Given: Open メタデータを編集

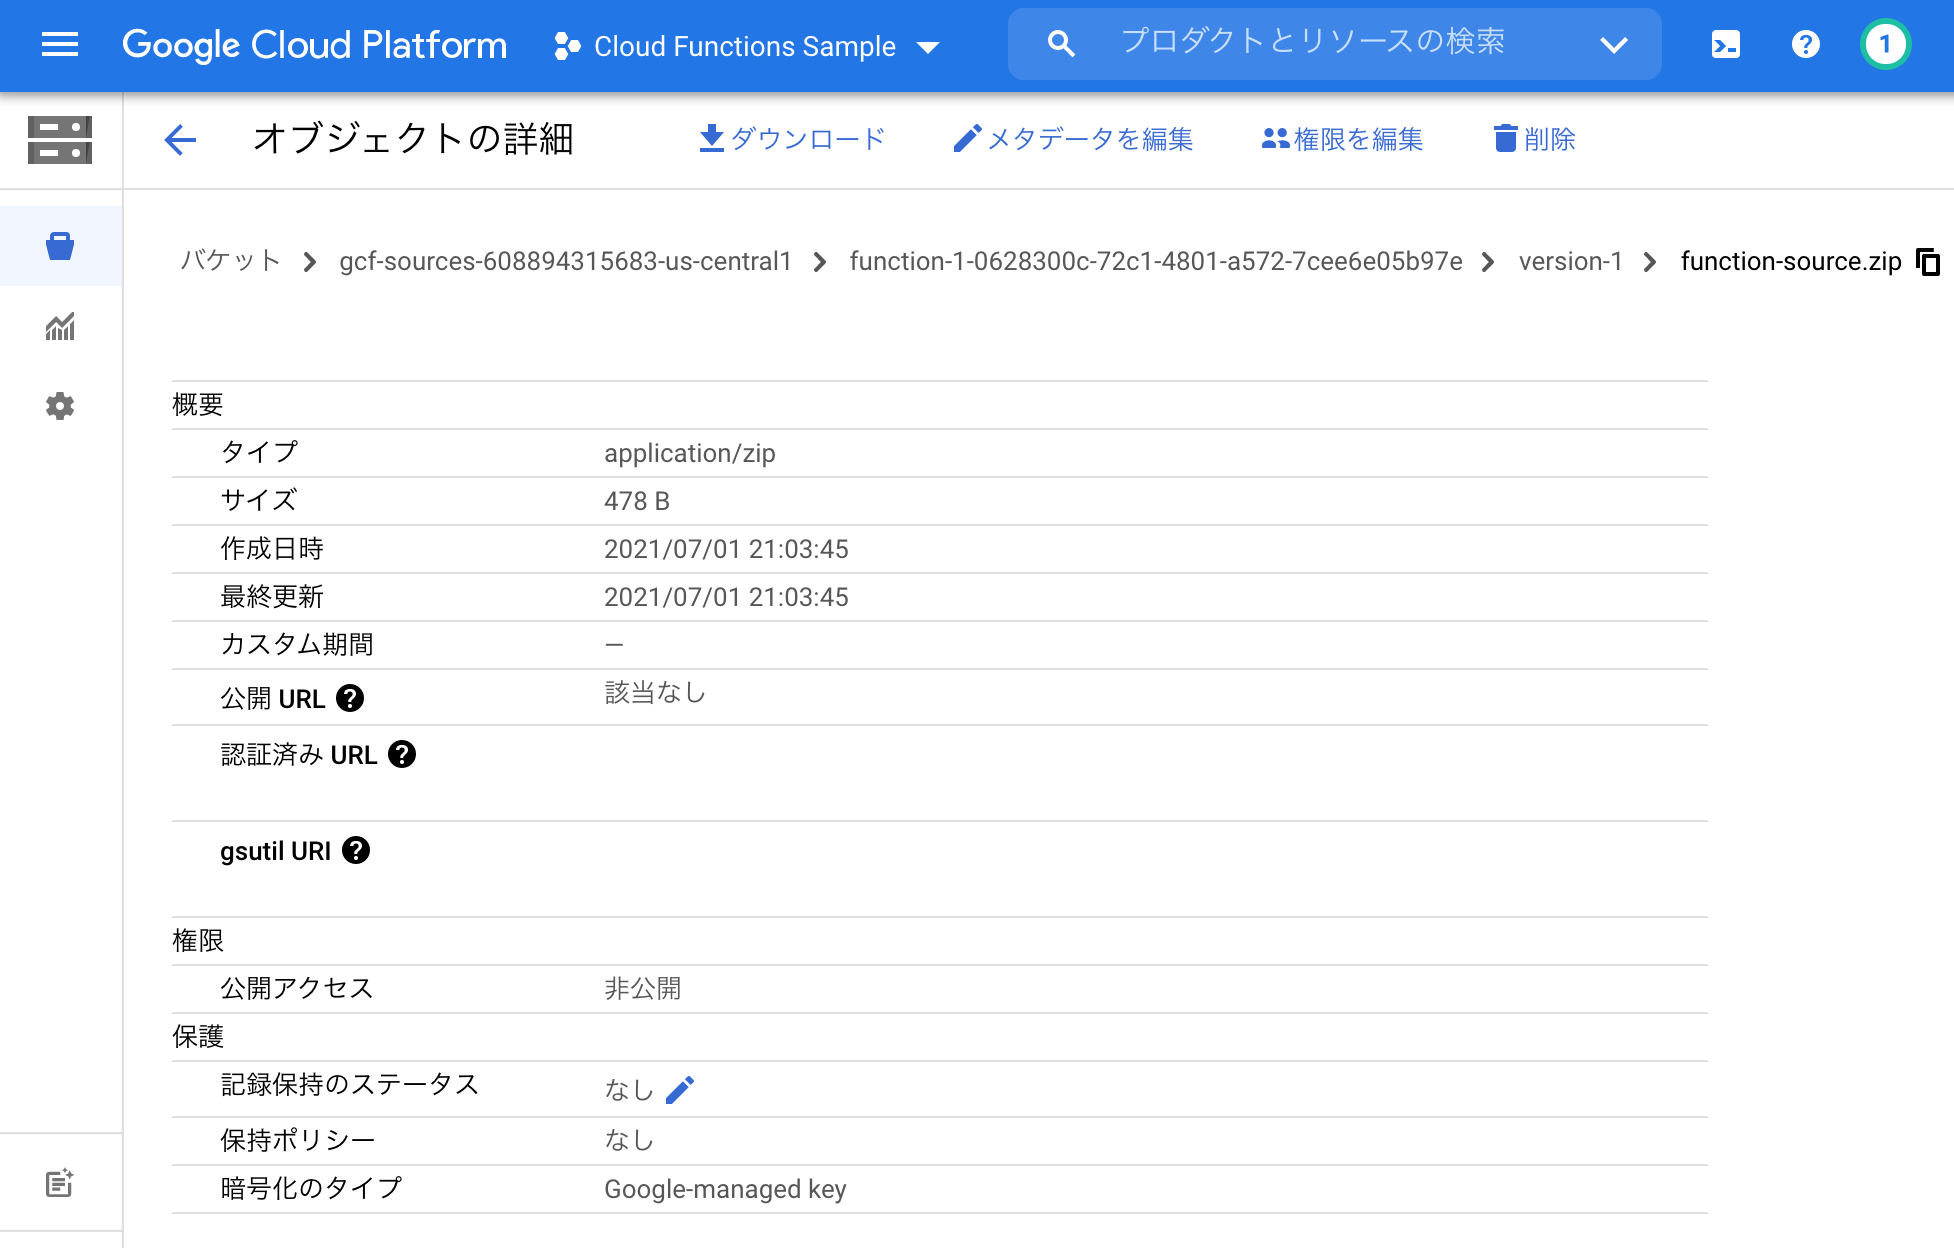Looking at the screenshot, I should [x=1073, y=139].
